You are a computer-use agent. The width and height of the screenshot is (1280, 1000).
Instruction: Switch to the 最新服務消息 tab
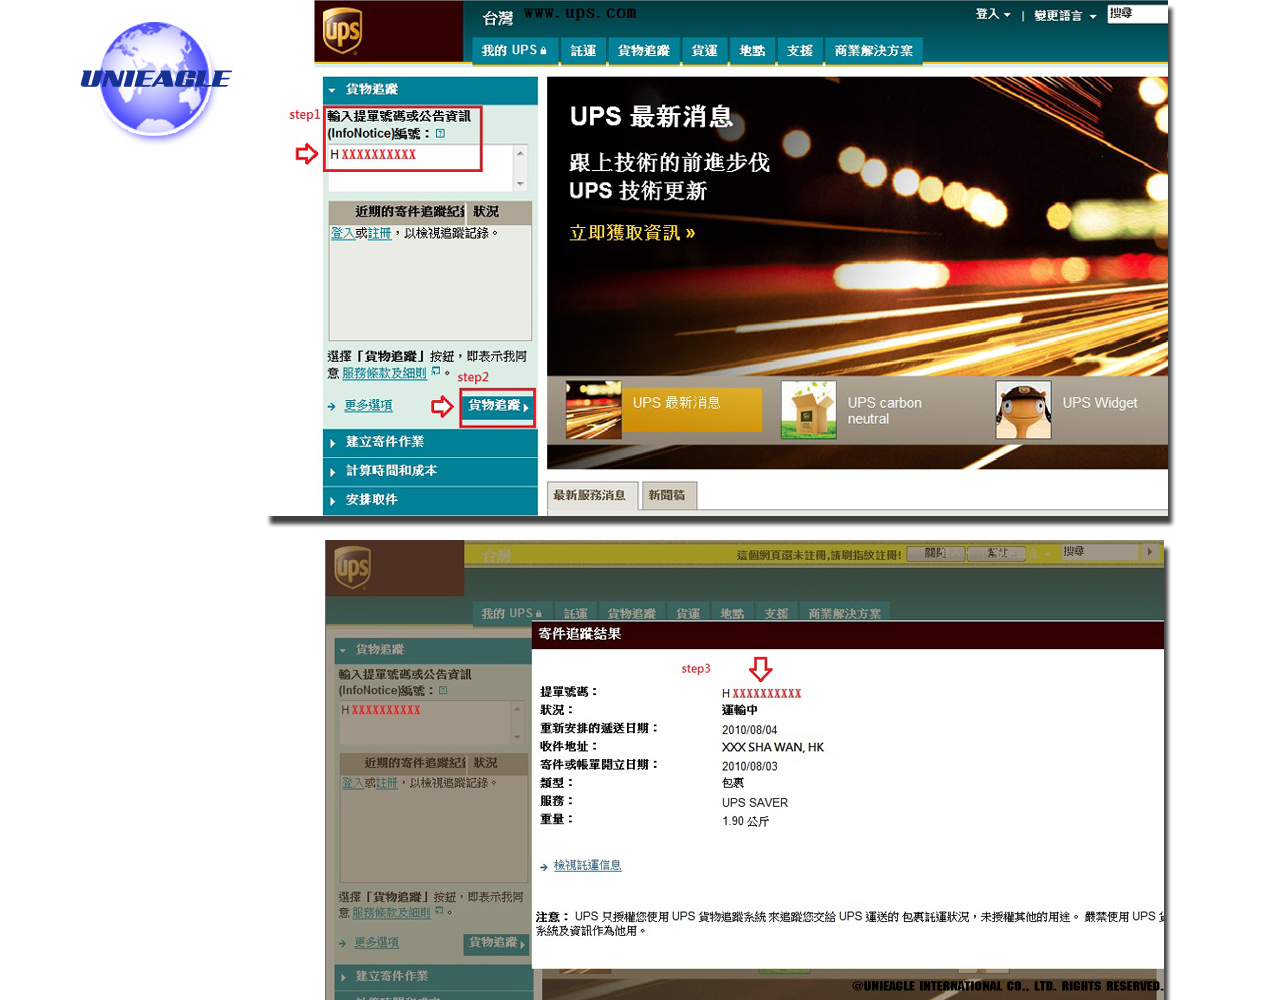[592, 495]
